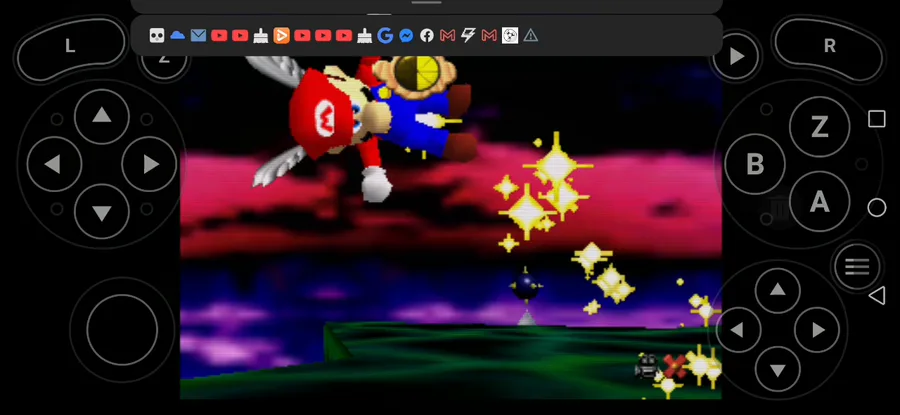Open the white ball notification icon
This screenshot has height=415, width=900.
coord(510,36)
